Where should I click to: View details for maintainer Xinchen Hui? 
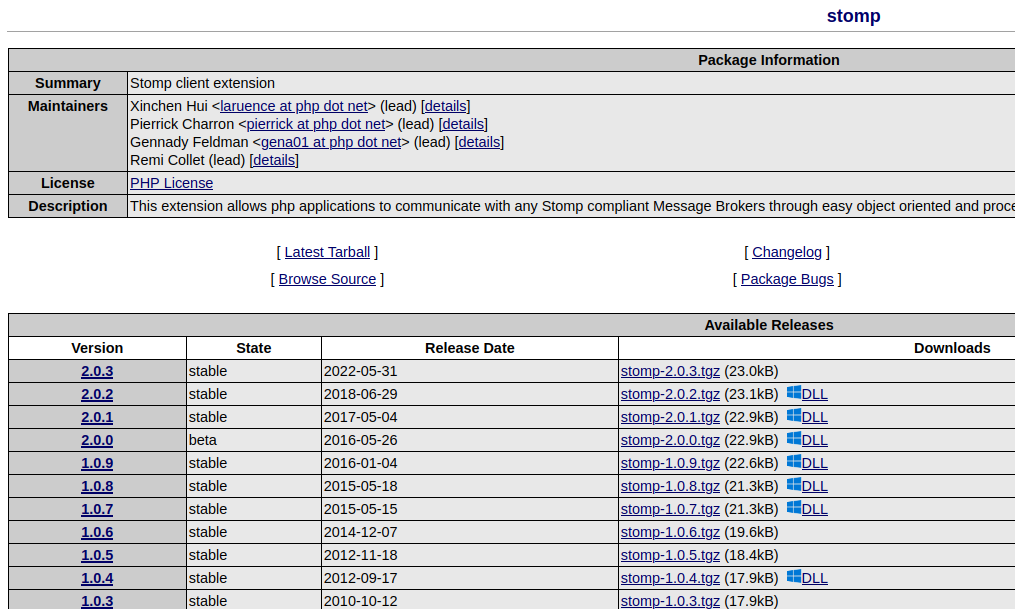445,106
